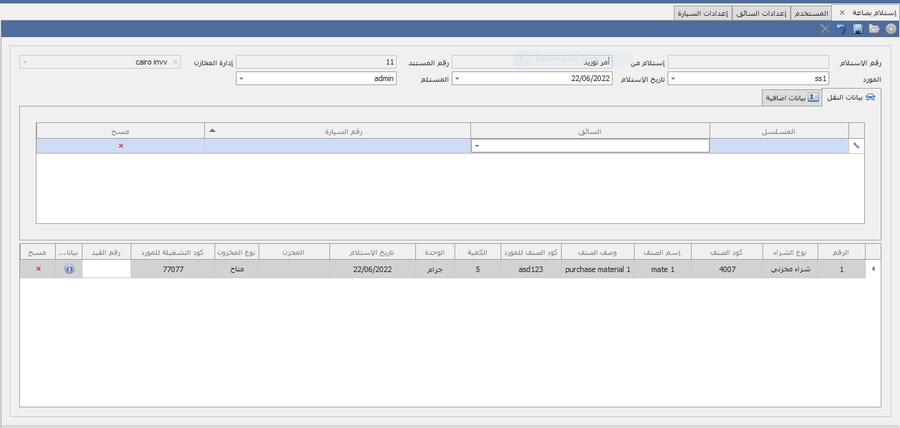The width and height of the screenshot is (900, 428).
Task: Clear the cairo invv warehouse selection
Action: click(176, 62)
